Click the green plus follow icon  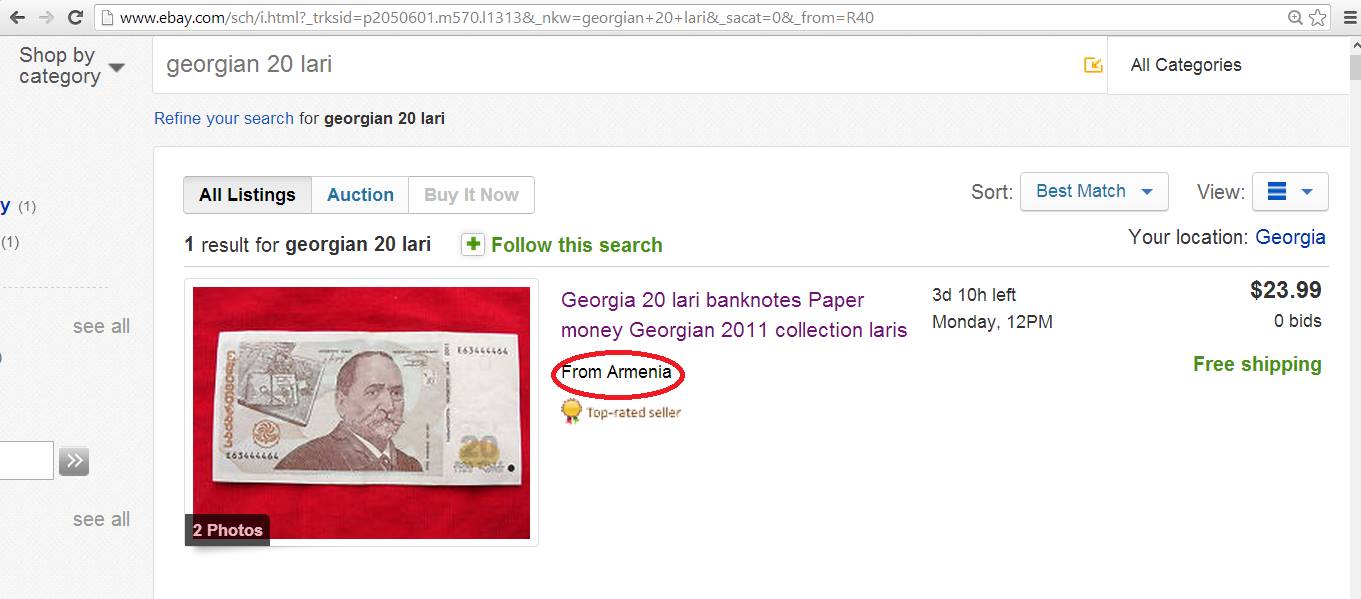(x=472, y=244)
